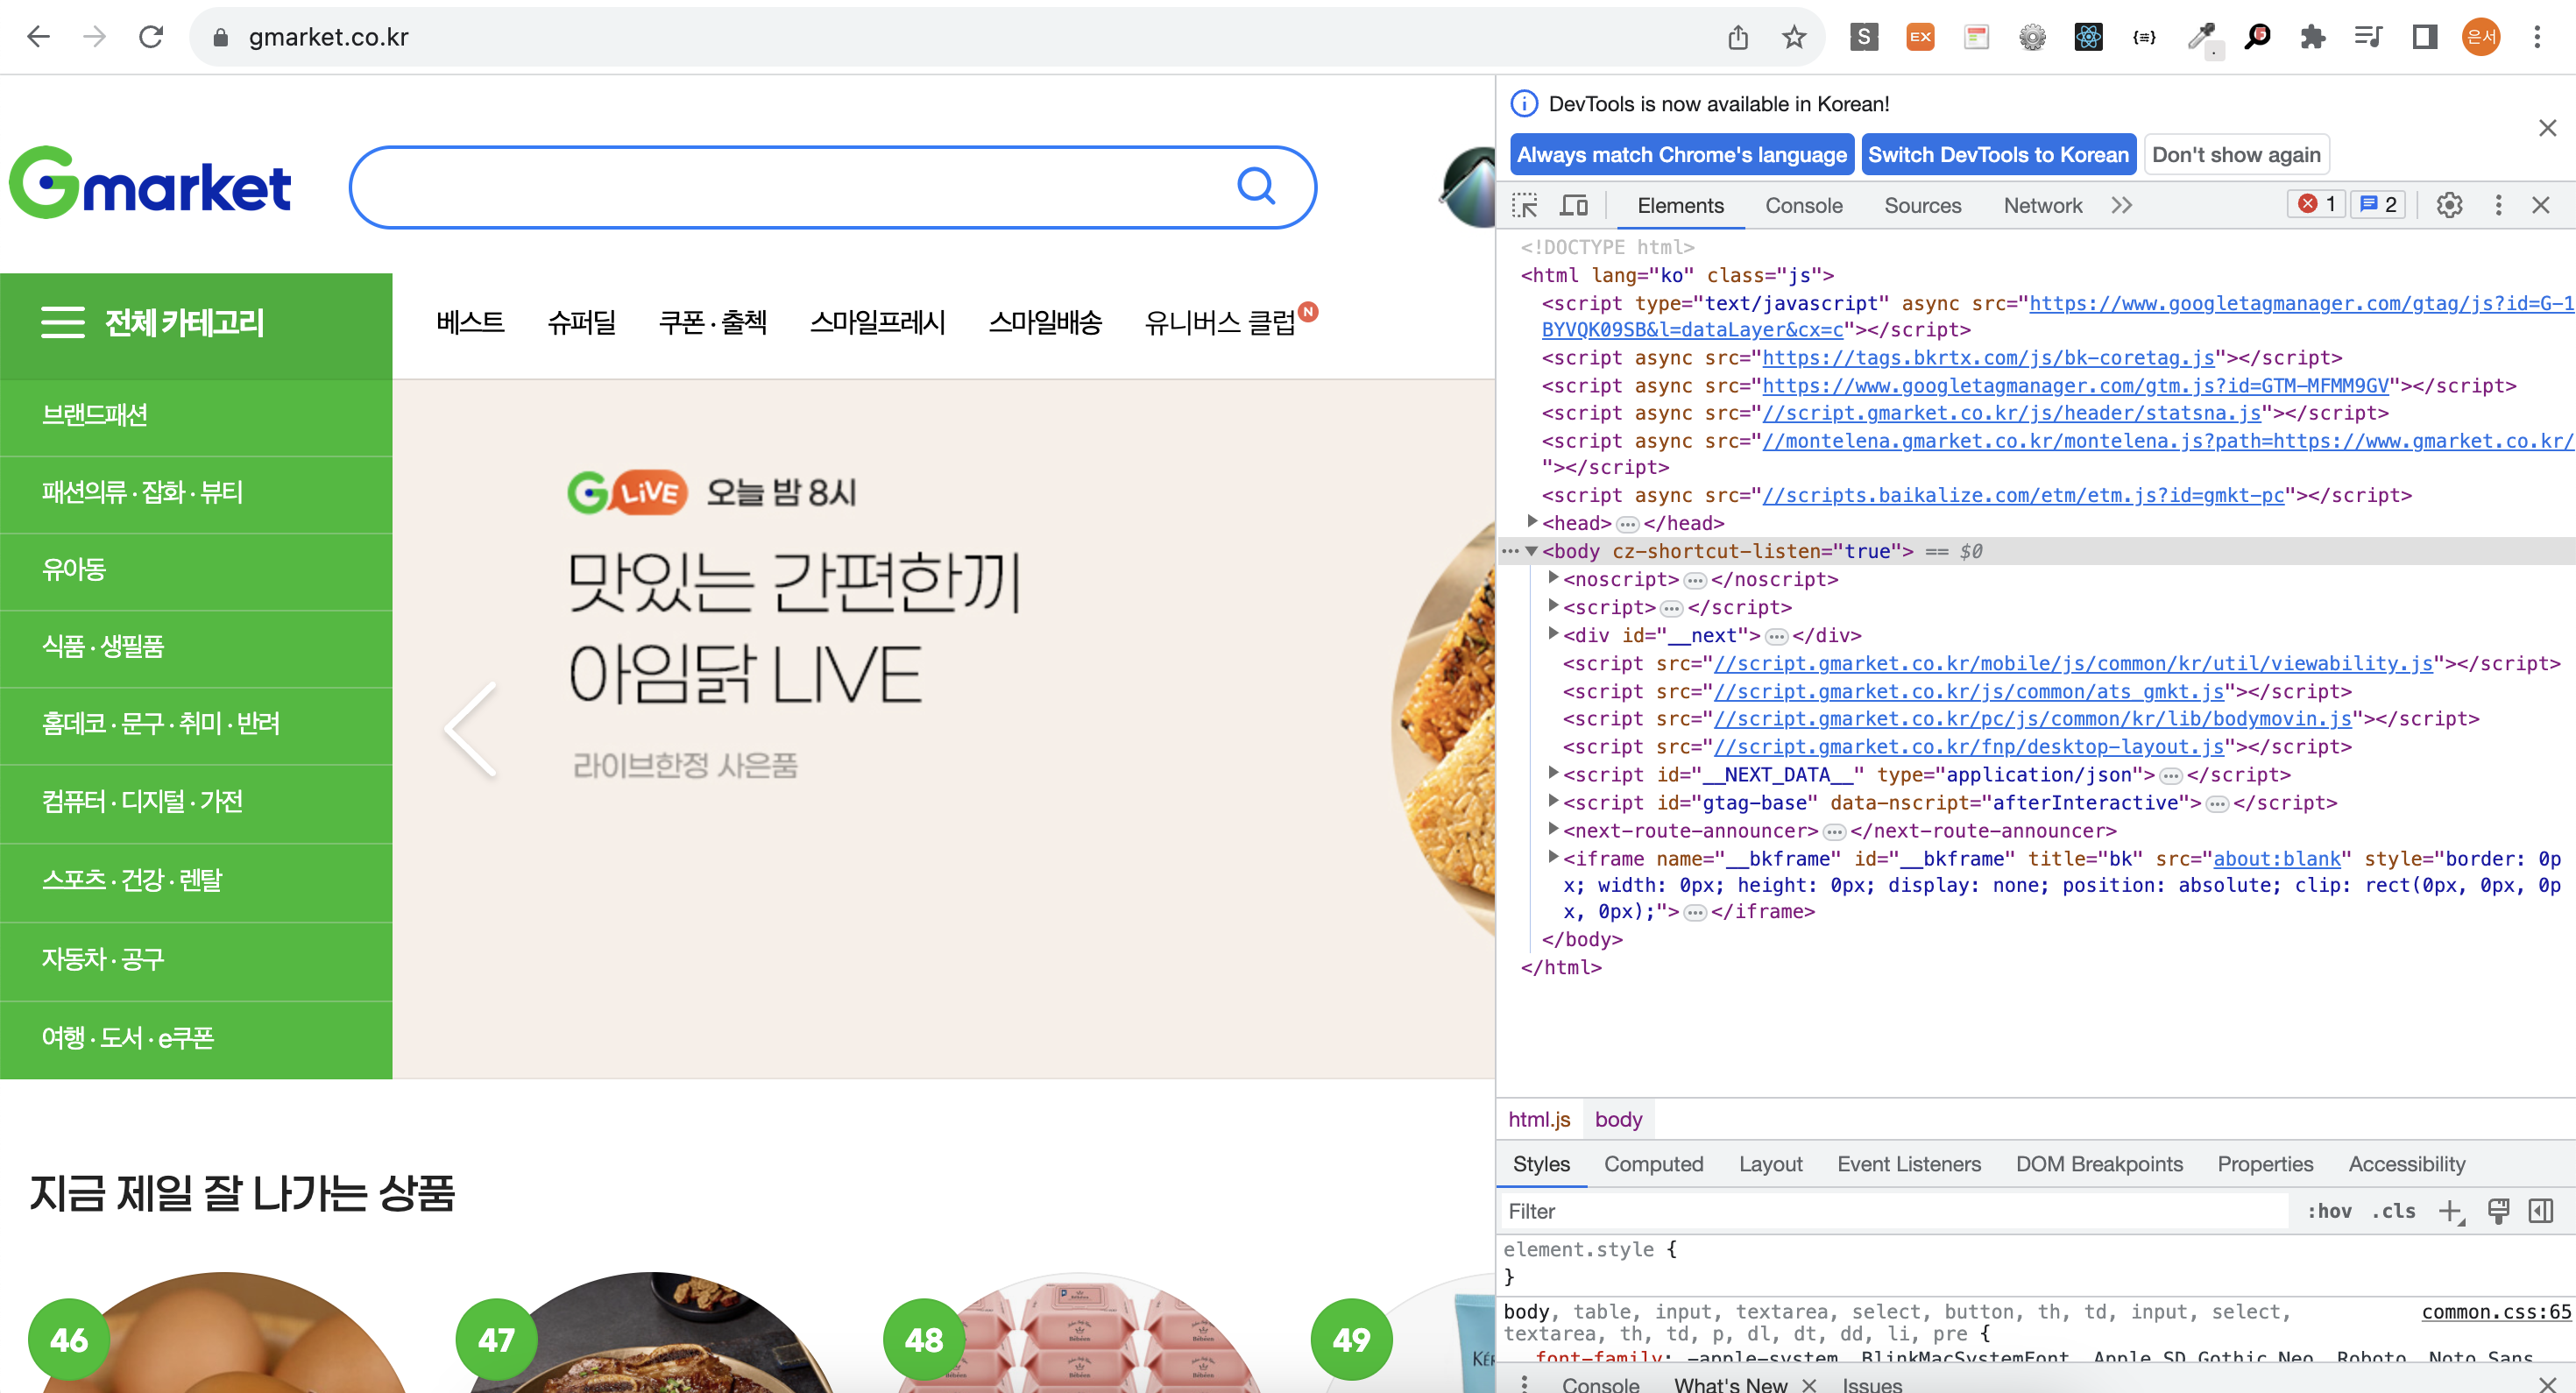Open the orange EX extension
The width and height of the screenshot is (2576, 1393).
tap(1920, 37)
